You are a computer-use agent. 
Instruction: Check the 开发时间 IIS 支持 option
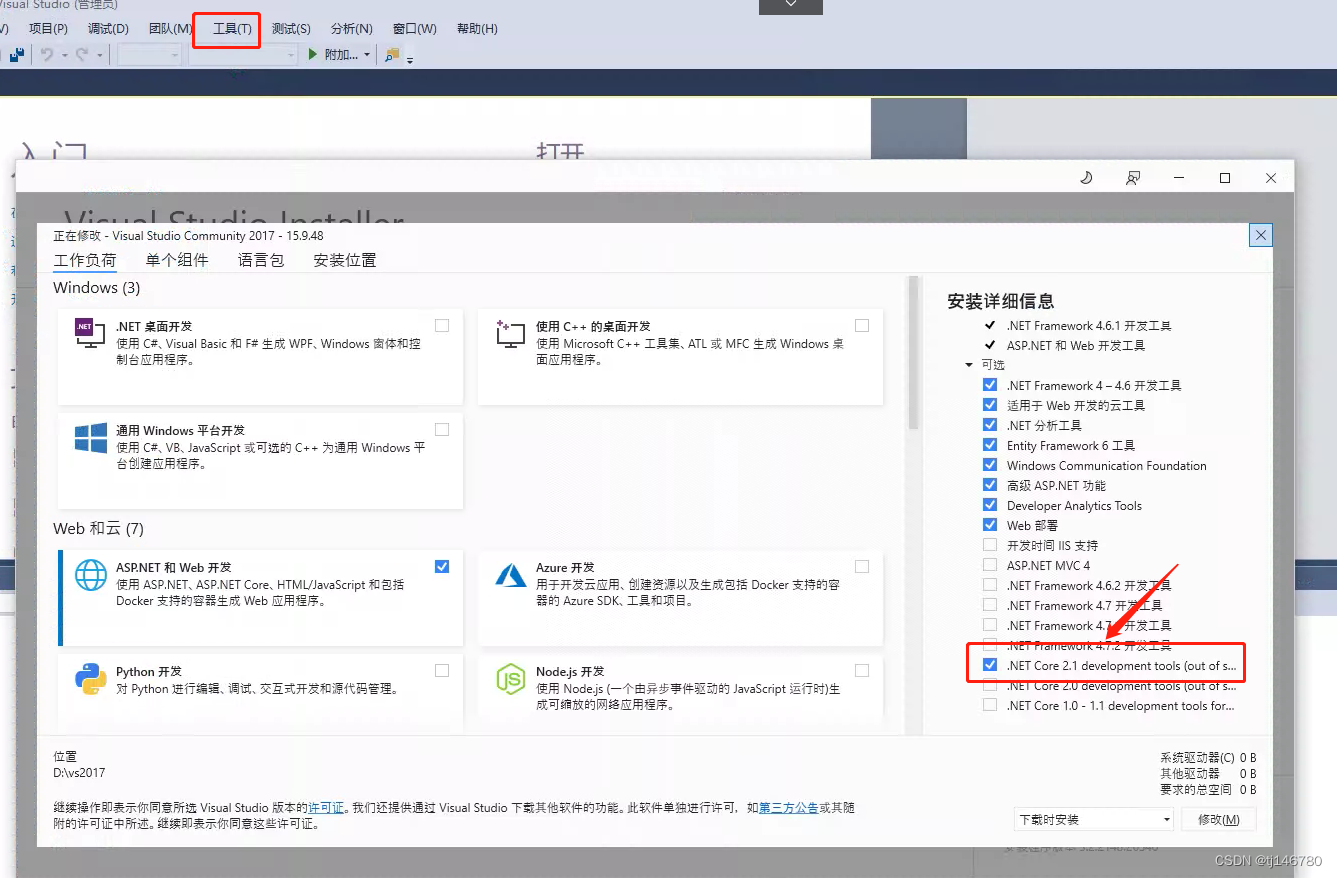[990, 545]
